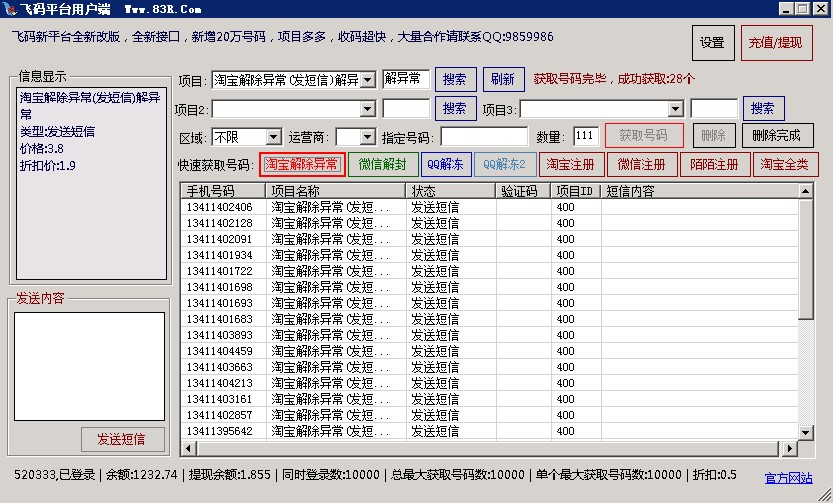Click the QQ解冻 quick button
Viewport: 833px width, 503px height.
pyautogui.click(x=446, y=165)
